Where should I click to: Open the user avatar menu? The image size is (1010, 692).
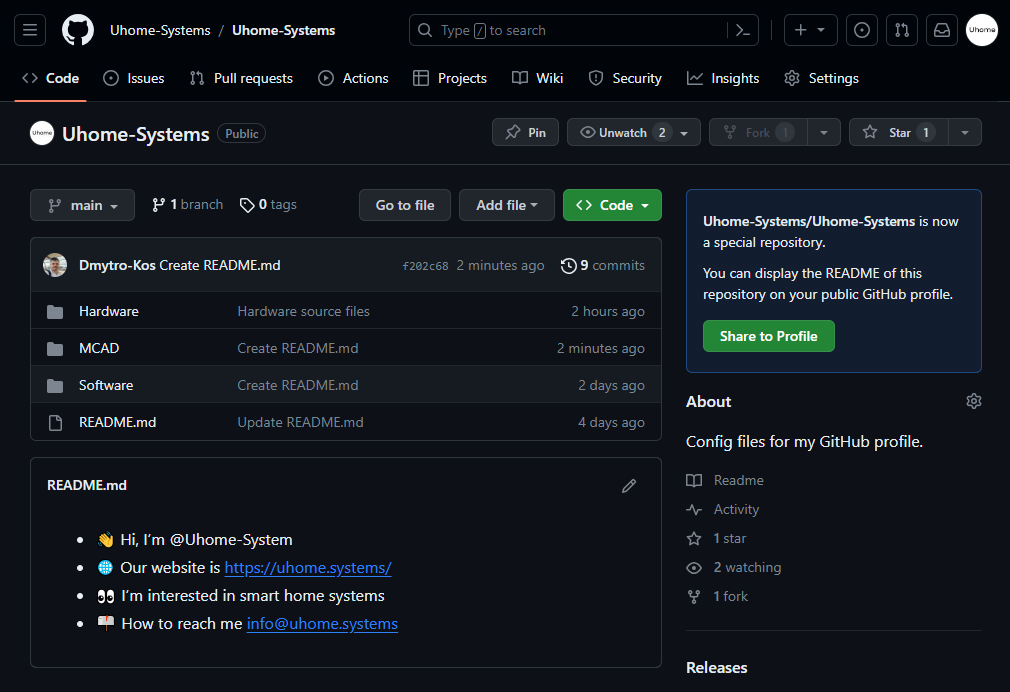pyautogui.click(x=982, y=30)
